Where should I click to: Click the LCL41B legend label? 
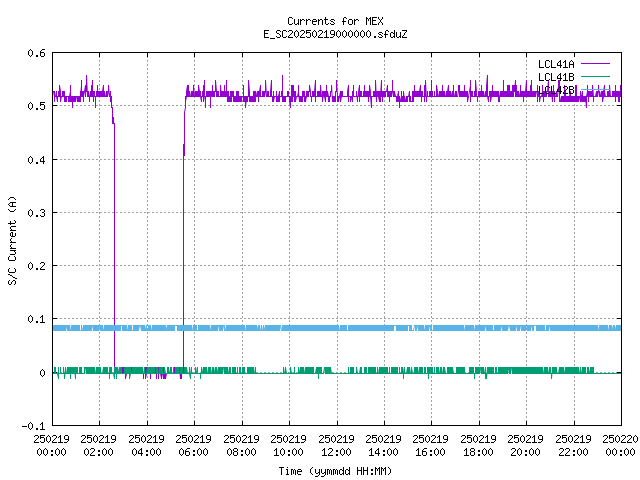pyautogui.click(x=556, y=77)
